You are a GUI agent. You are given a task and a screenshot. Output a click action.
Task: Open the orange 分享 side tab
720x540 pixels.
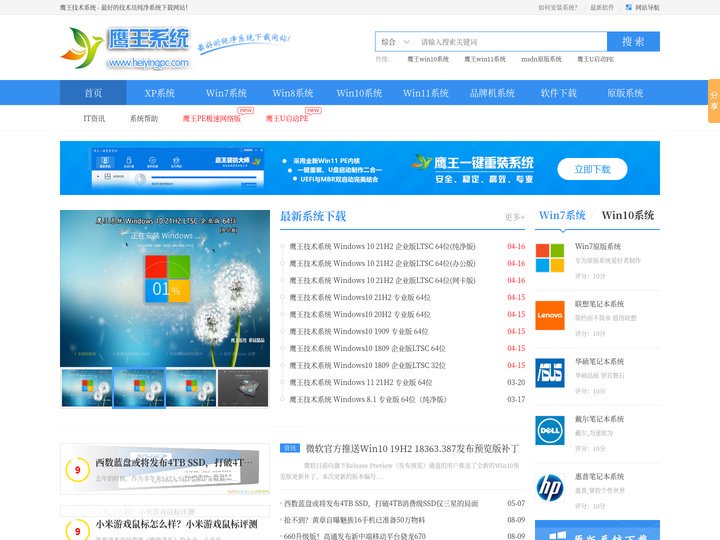[x=714, y=101]
